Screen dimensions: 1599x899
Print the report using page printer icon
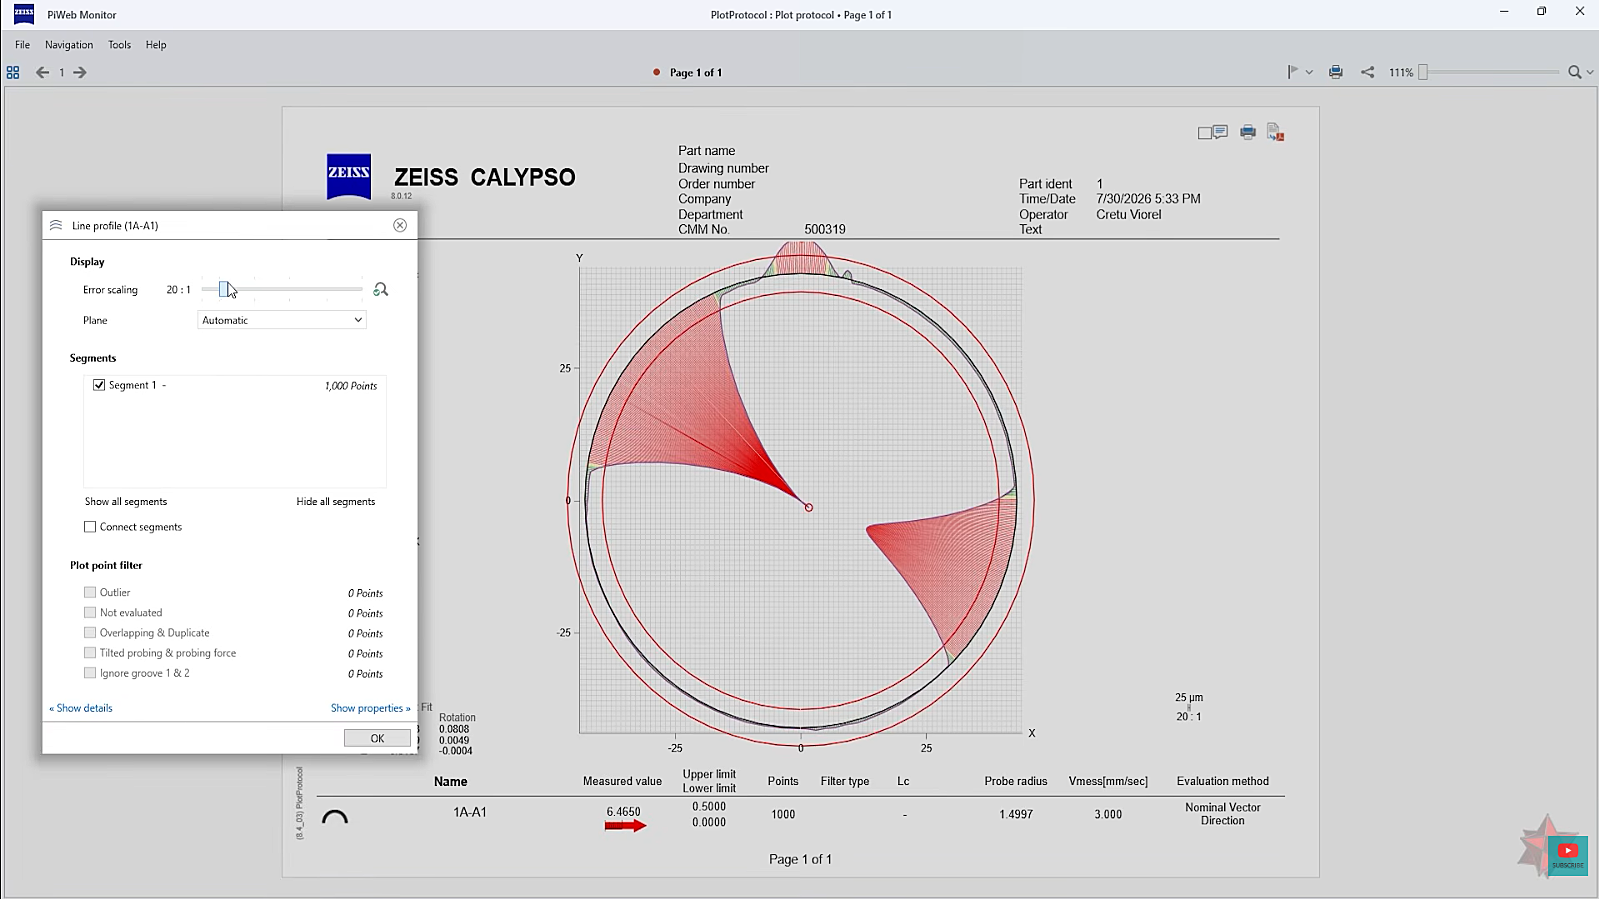pos(1248,132)
